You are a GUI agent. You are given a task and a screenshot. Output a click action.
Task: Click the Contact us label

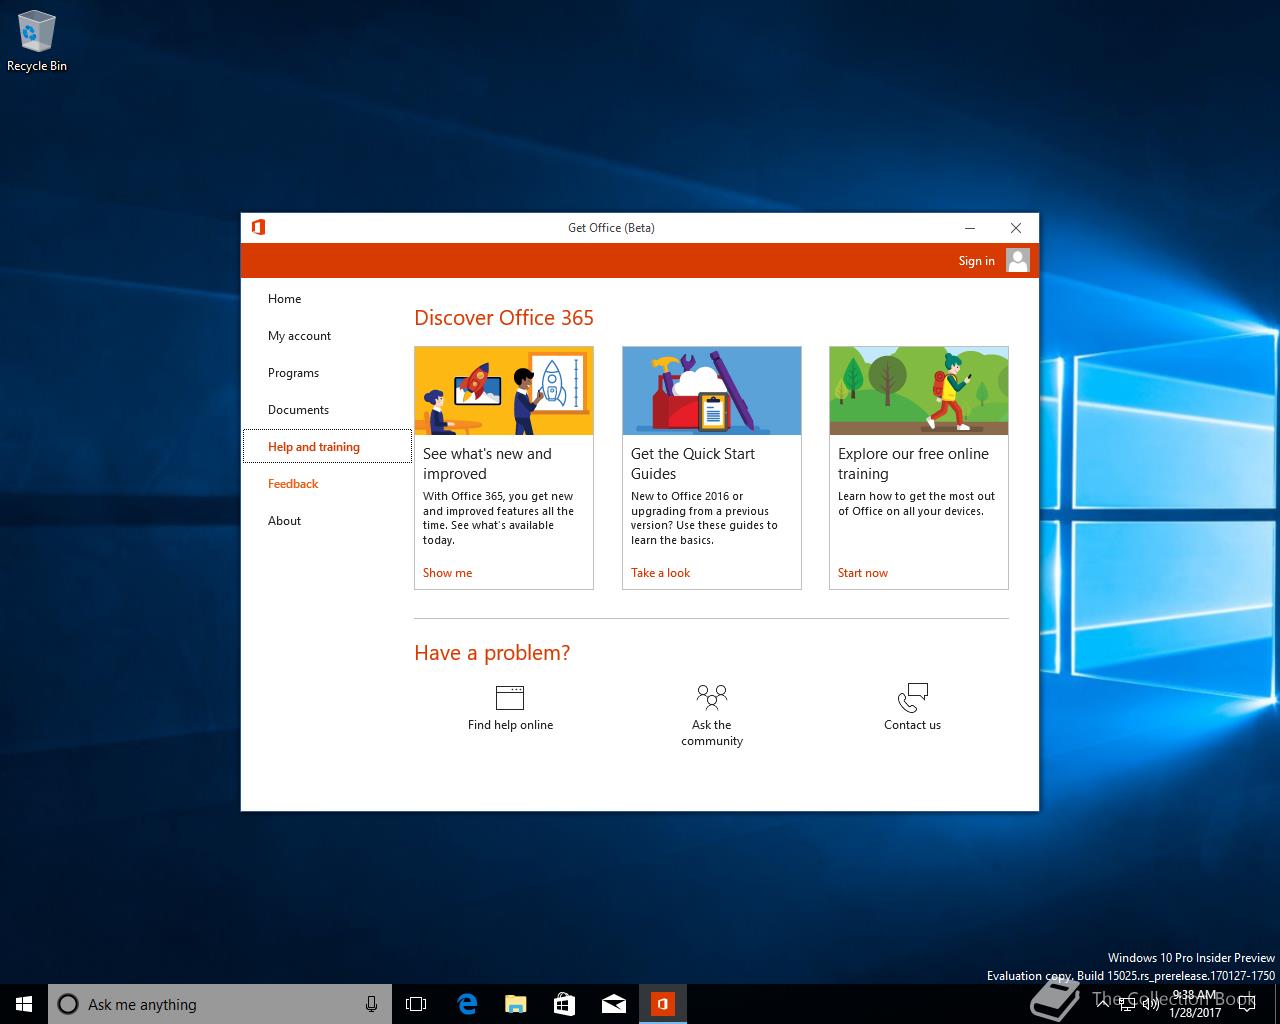pos(912,725)
